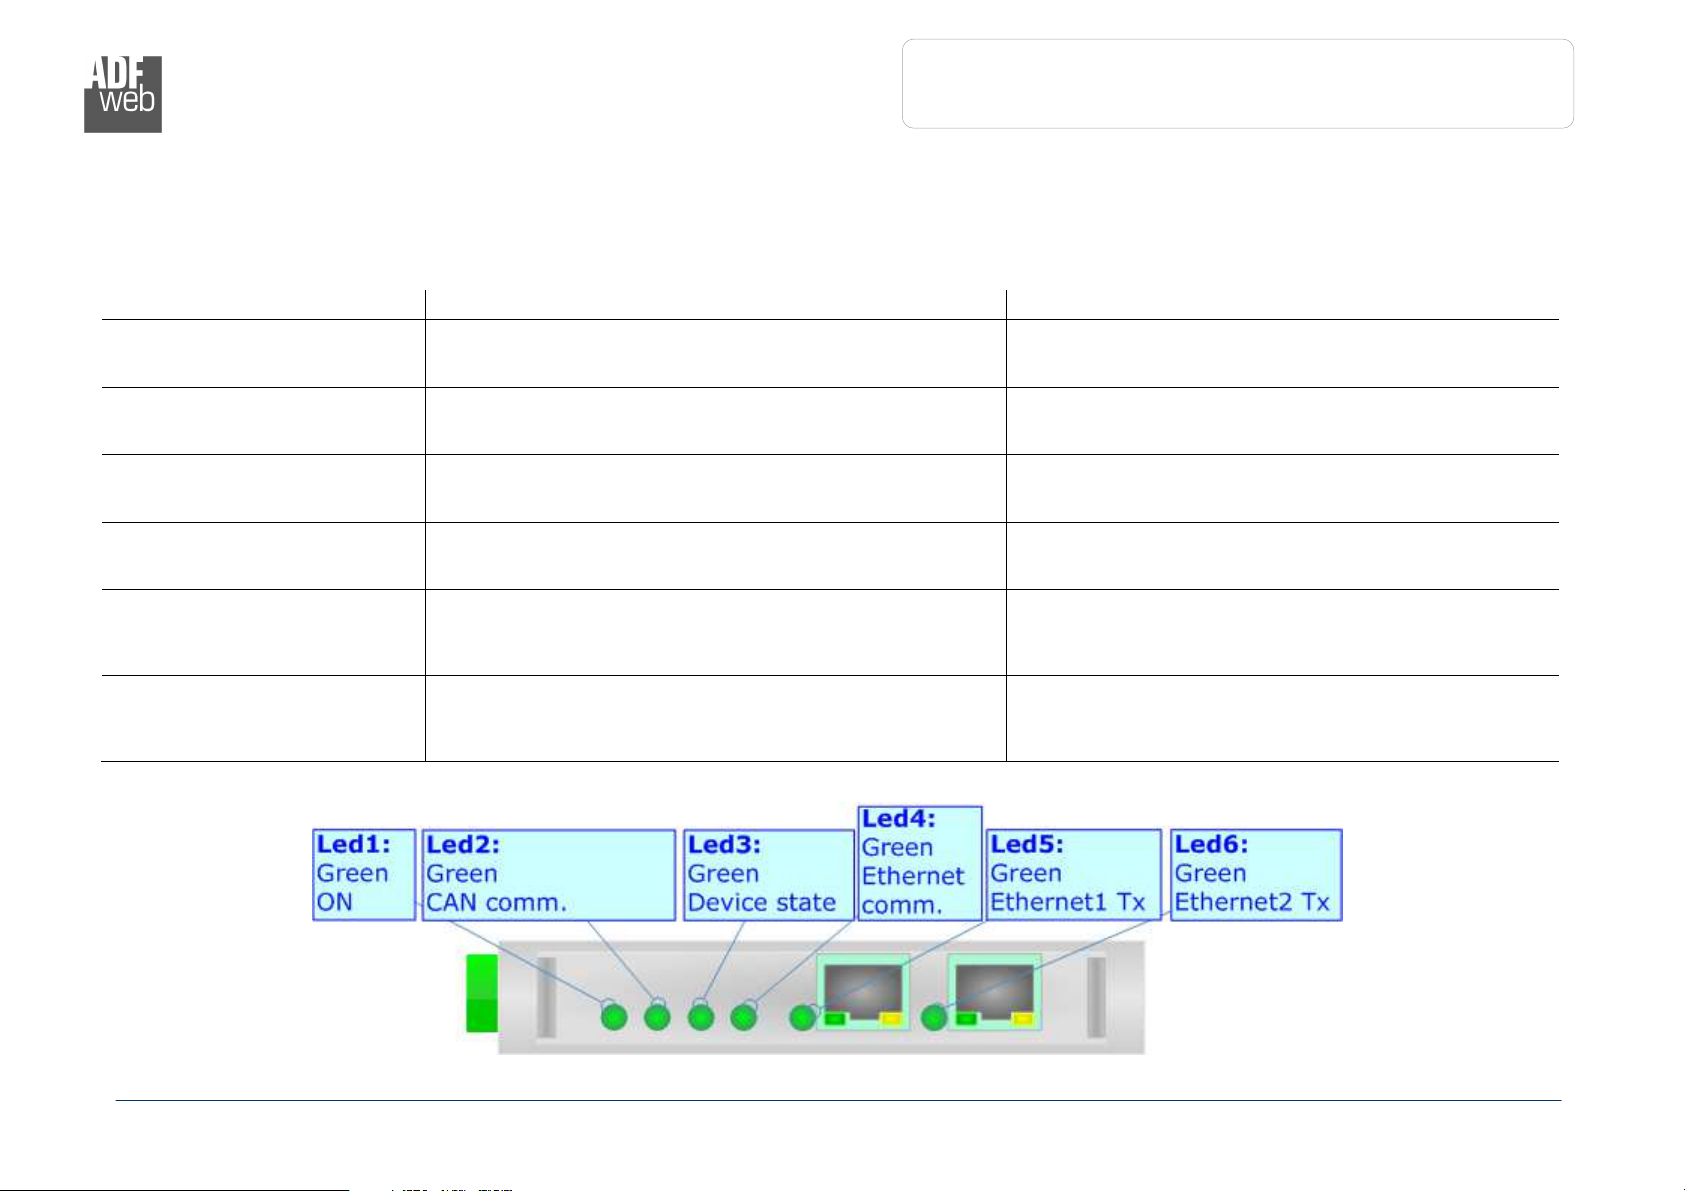Screen dimensions: 1685x1191
Task: Click the green terminal connector on device
Action: 482,993
